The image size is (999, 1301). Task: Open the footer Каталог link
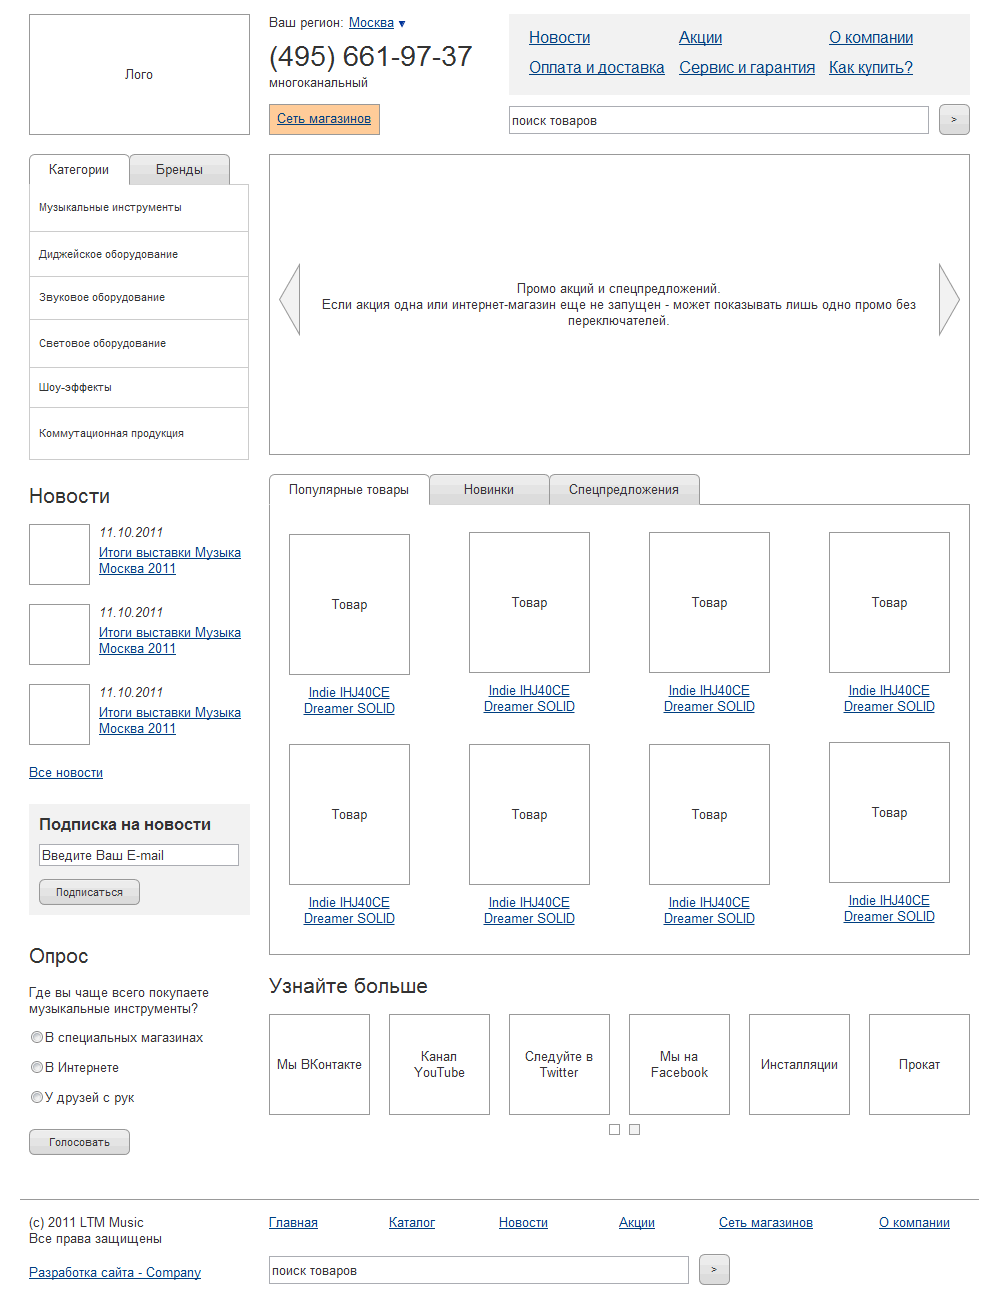pos(412,1223)
